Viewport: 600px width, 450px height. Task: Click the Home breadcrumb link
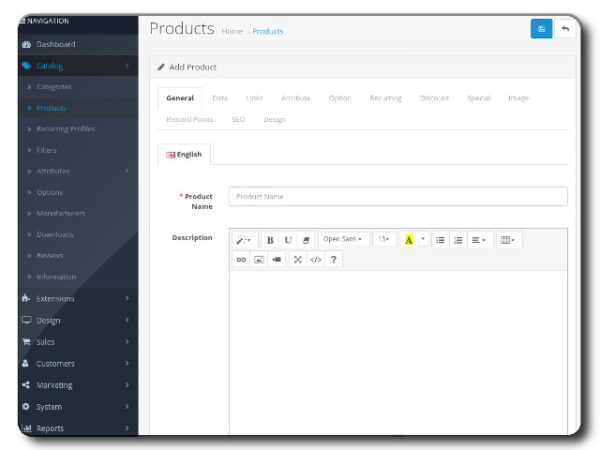[x=232, y=32]
